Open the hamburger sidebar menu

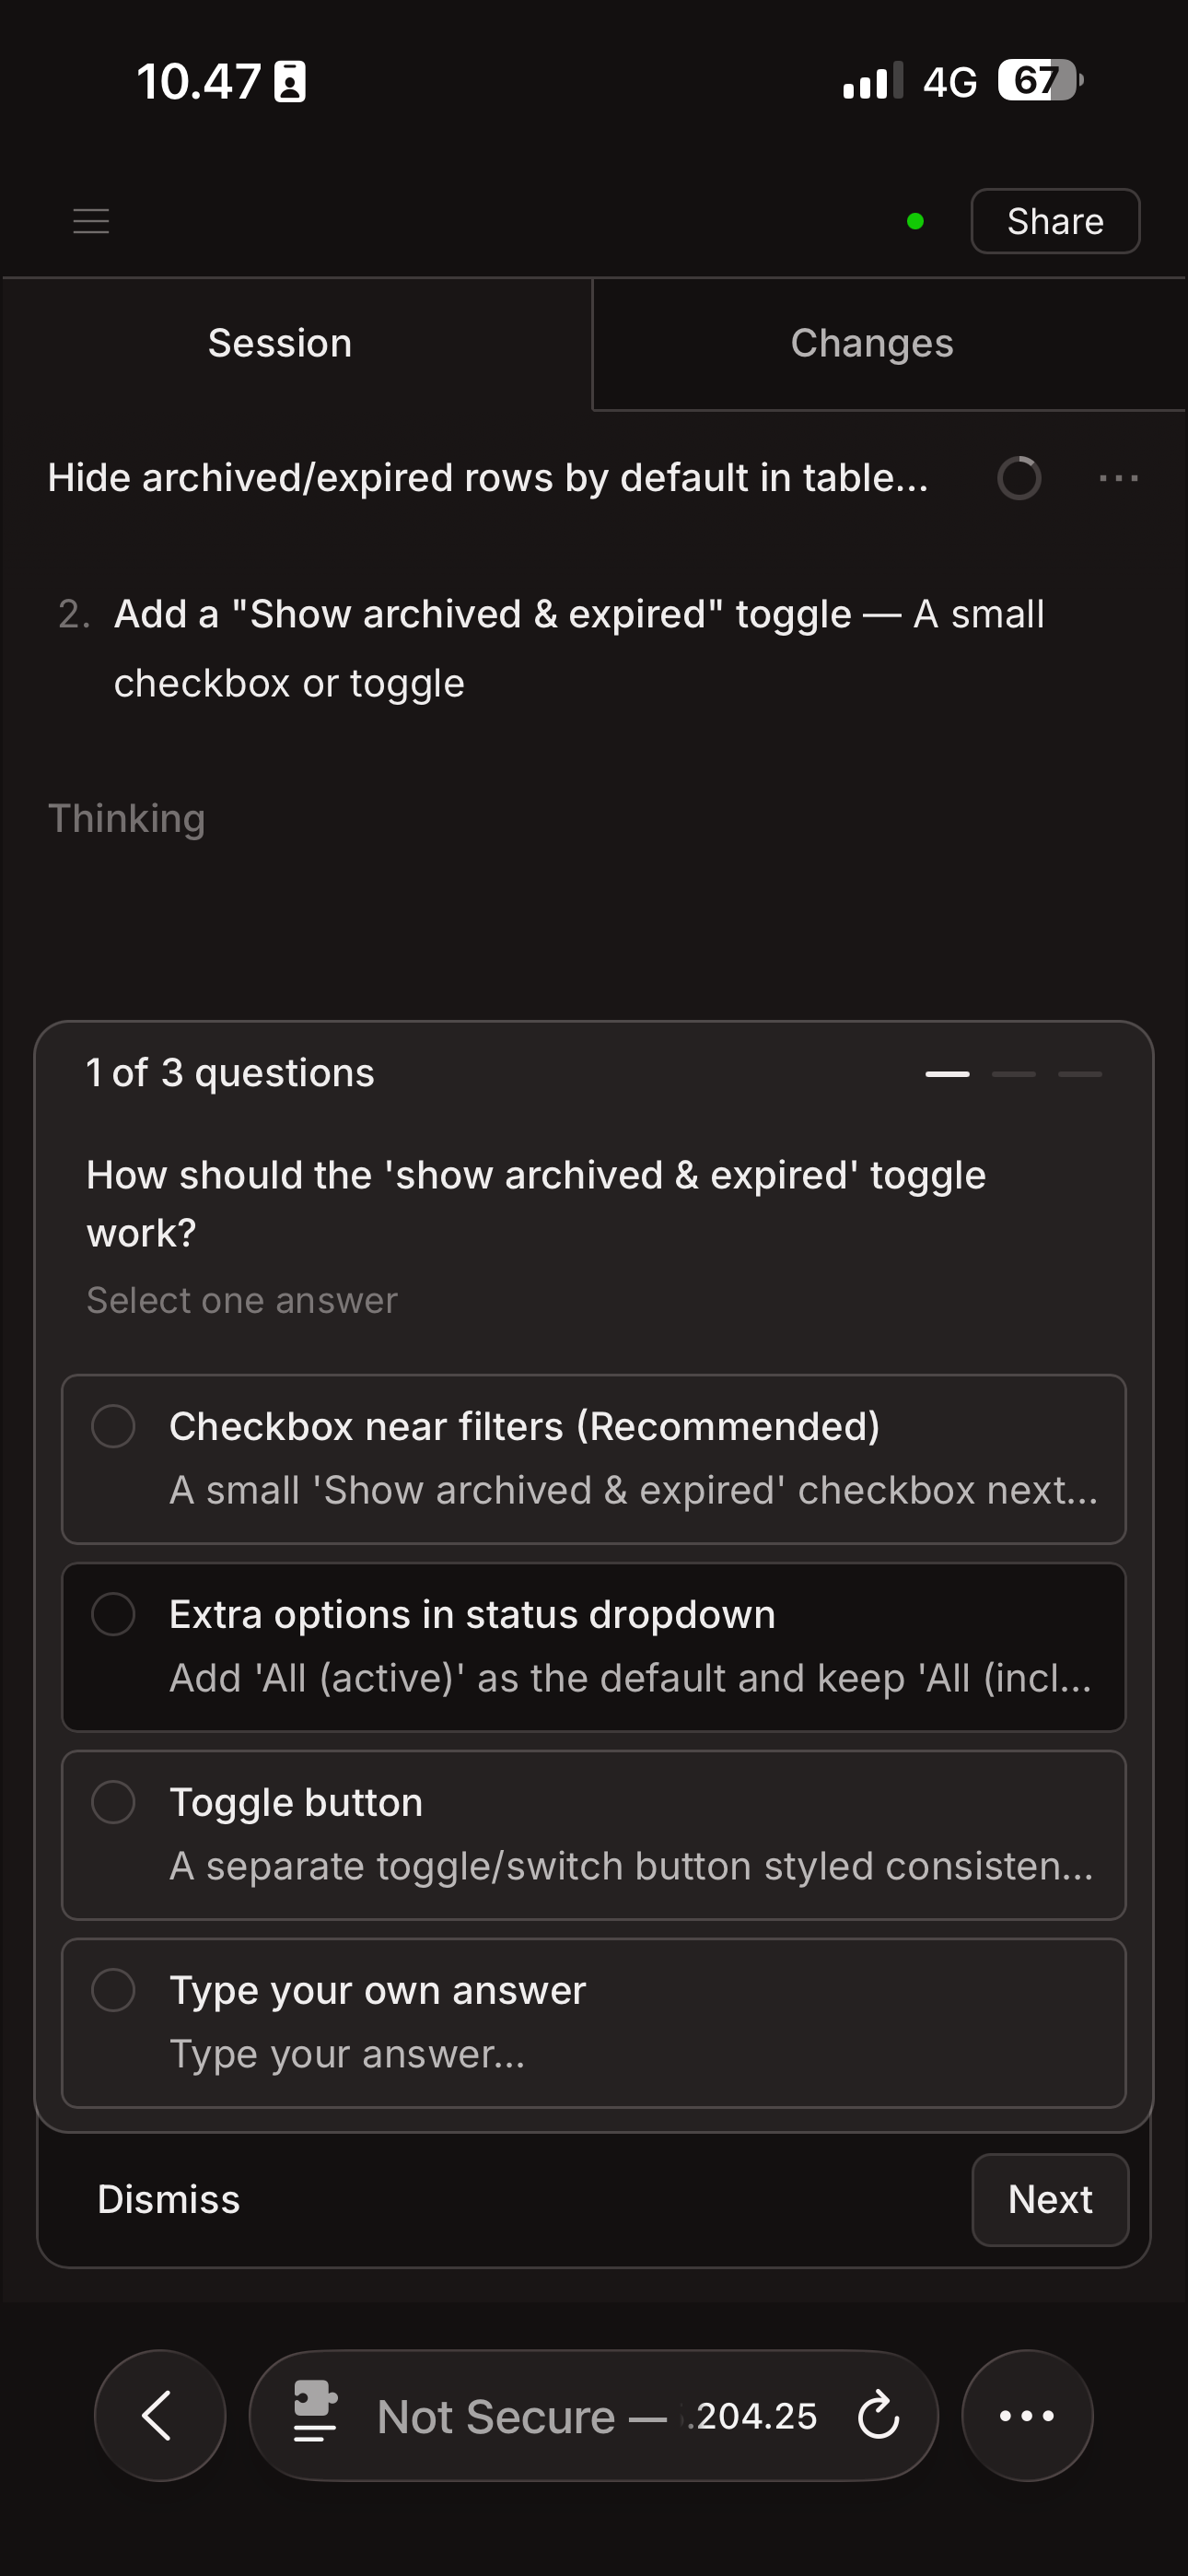pyautogui.click(x=91, y=221)
